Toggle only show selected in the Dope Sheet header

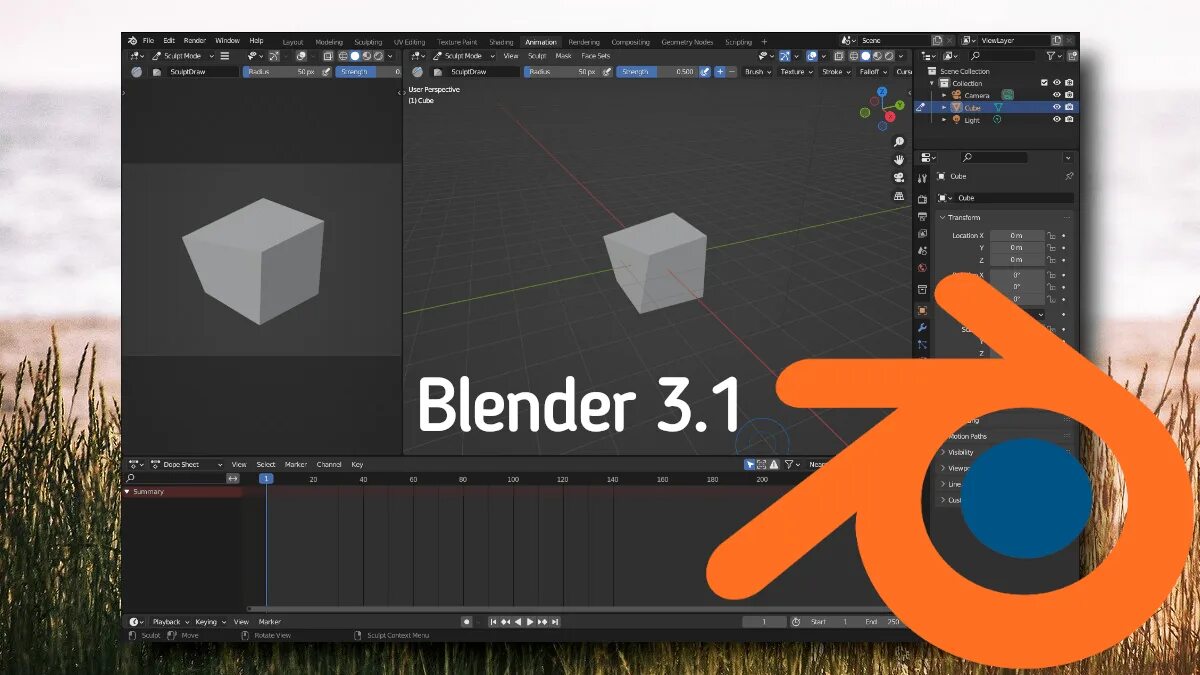749,465
